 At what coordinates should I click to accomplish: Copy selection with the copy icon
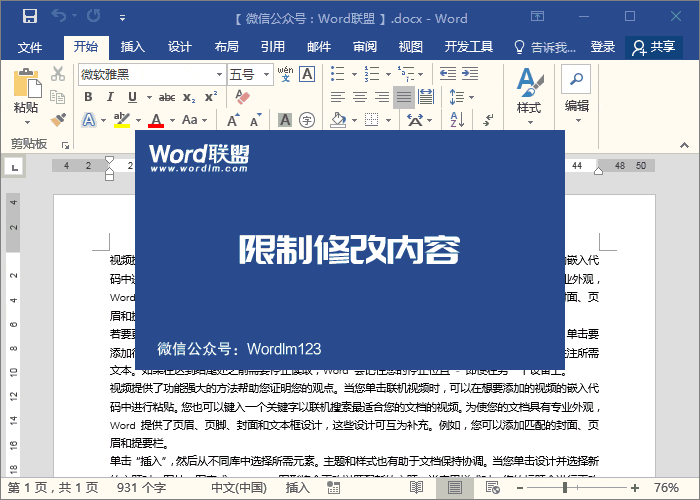tap(58, 97)
